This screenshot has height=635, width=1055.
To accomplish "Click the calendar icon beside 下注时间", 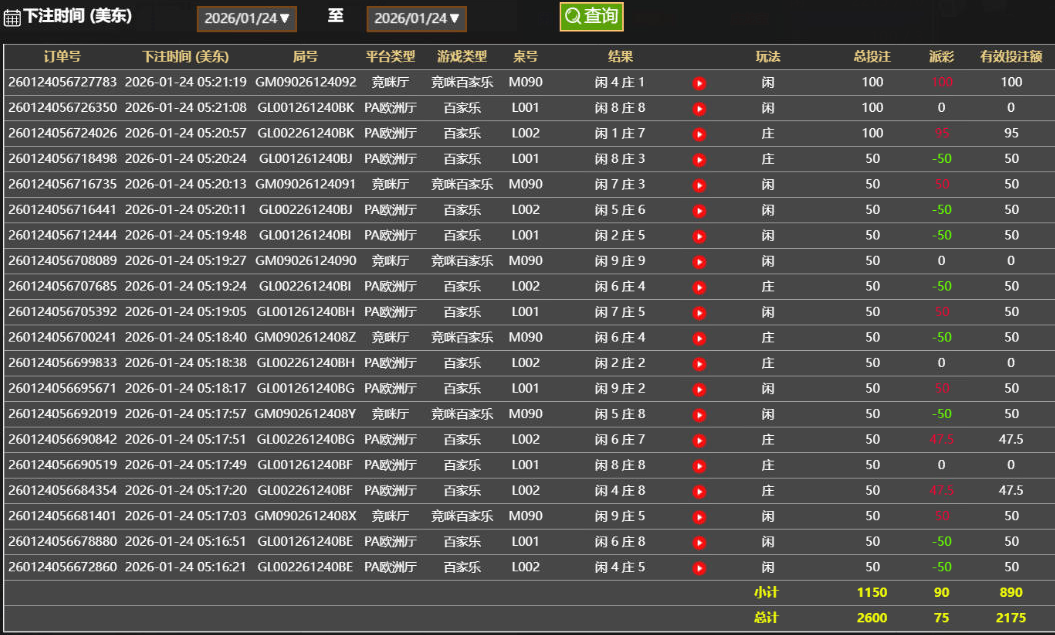I will pyautogui.click(x=12, y=18).
